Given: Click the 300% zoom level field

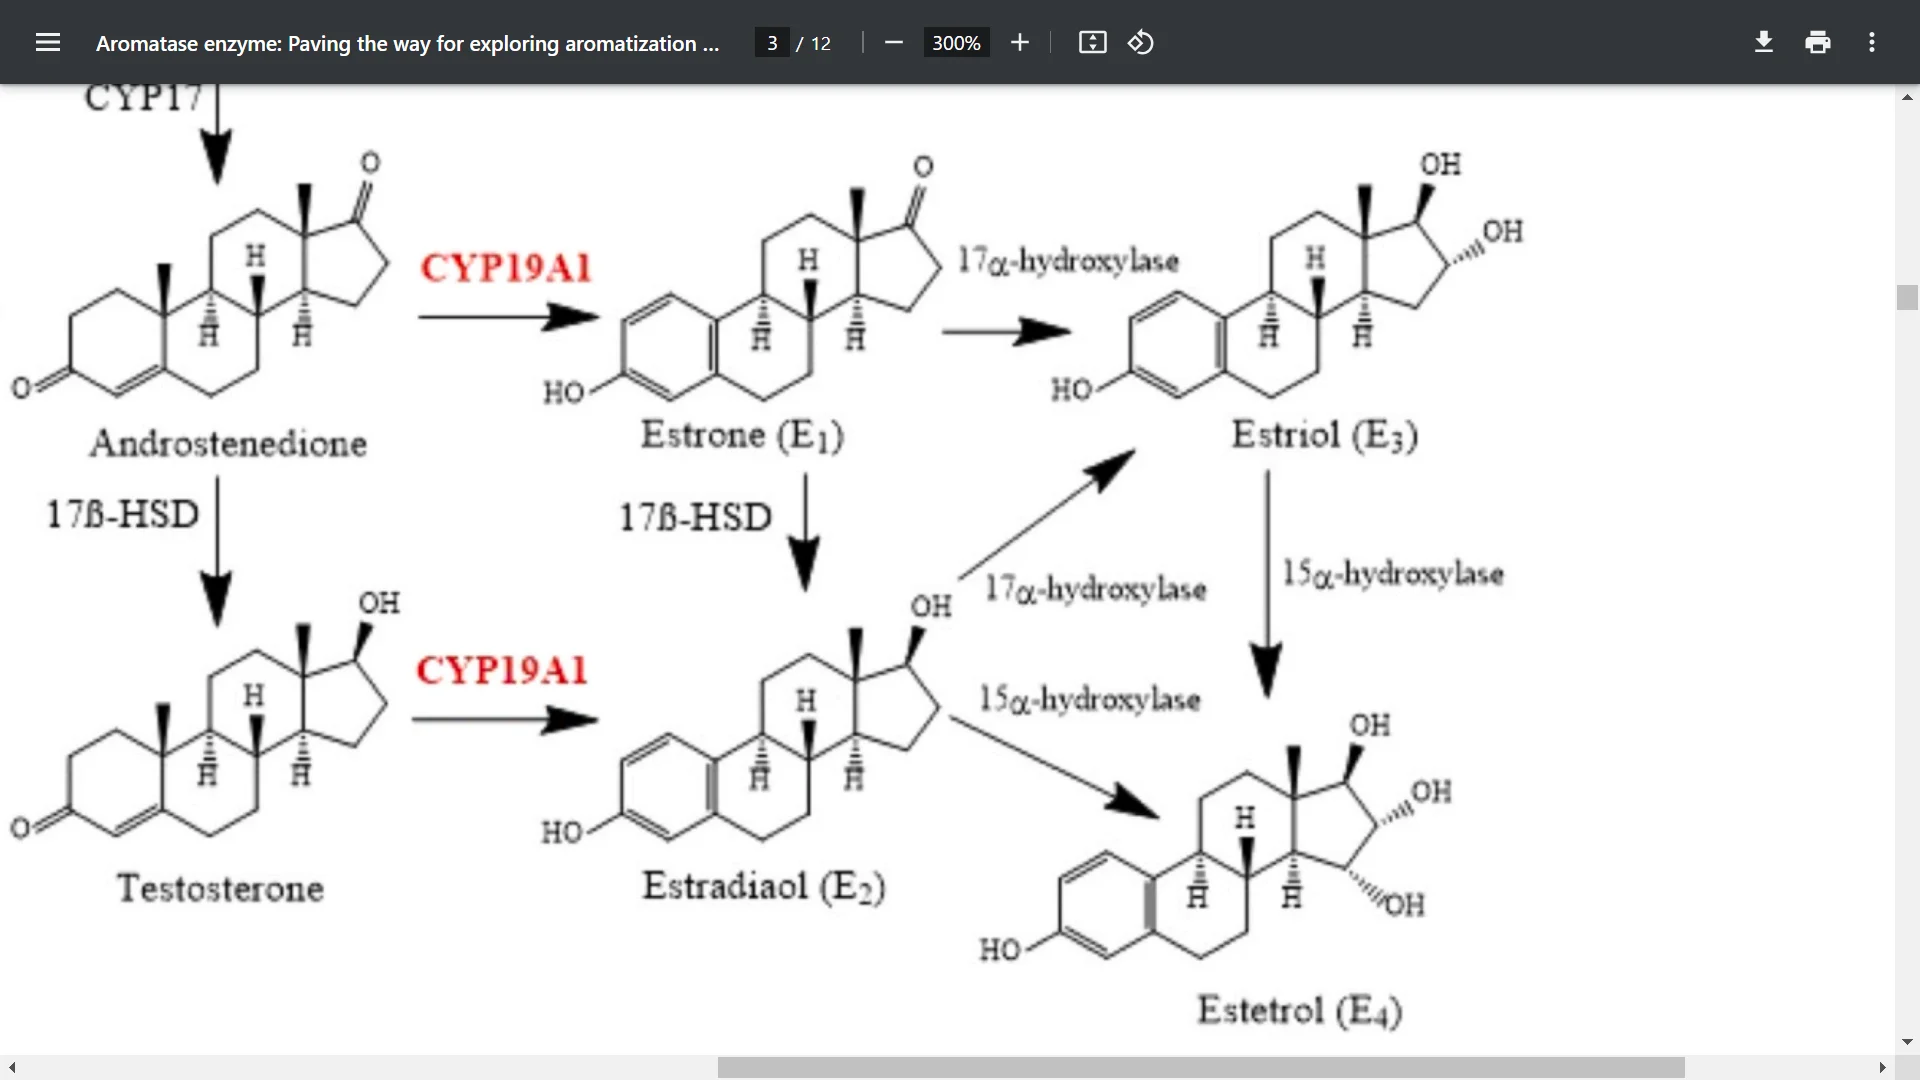Looking at the screenshot, I should coord(956,43).
